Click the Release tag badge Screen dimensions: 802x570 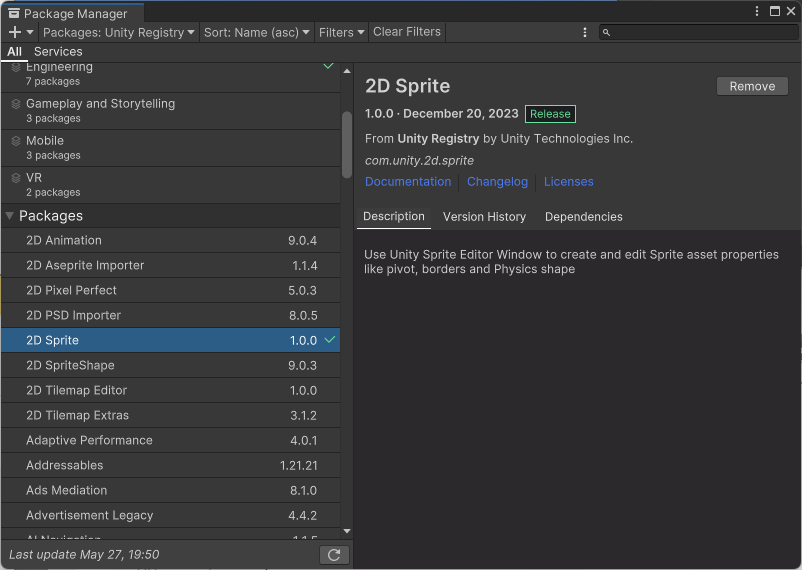550,114
